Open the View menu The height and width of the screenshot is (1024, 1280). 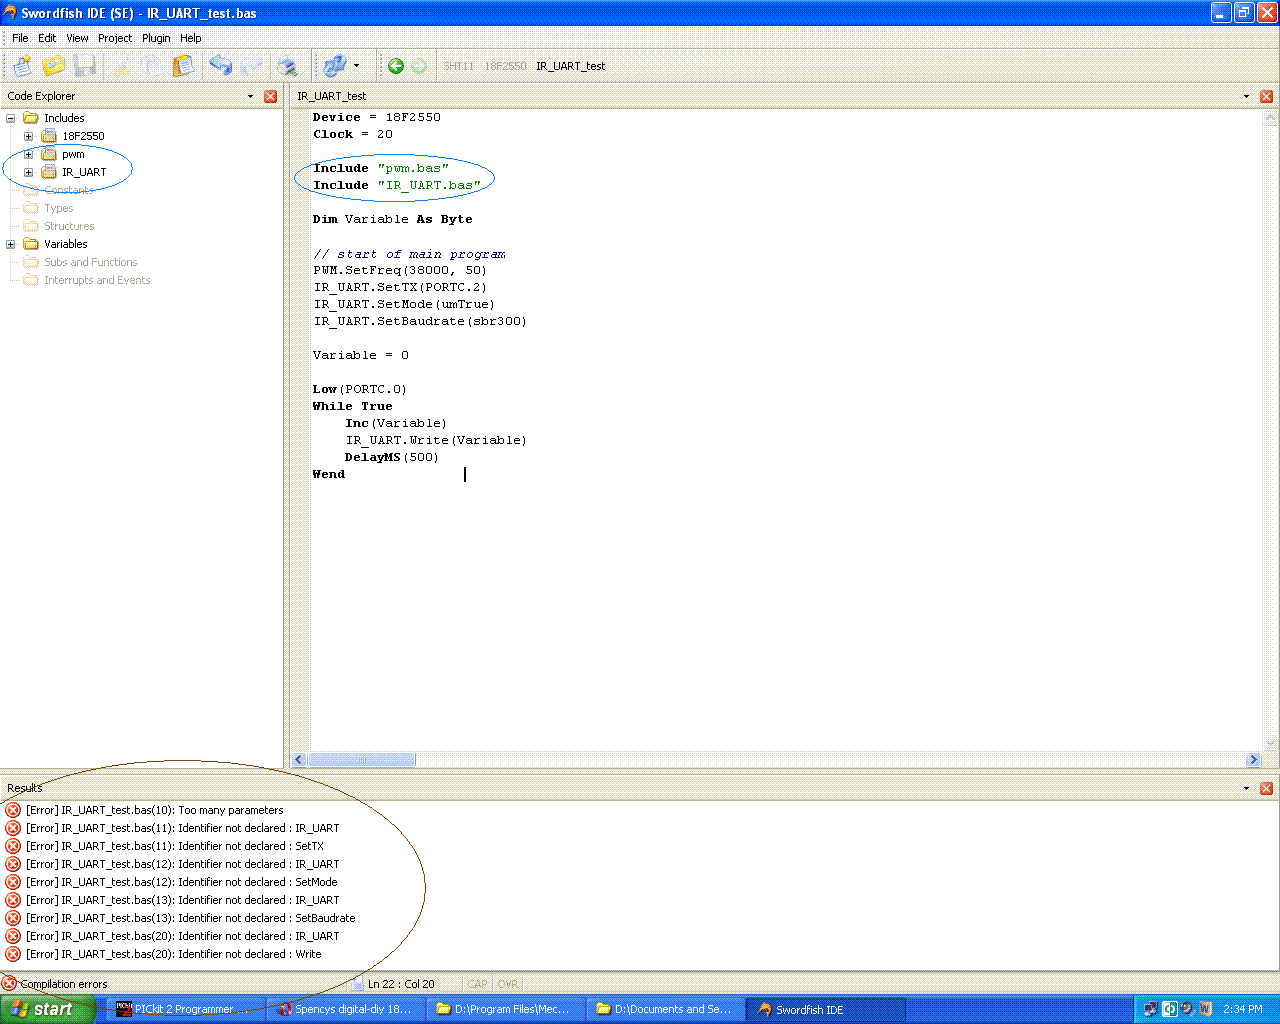tap(77, 38)
